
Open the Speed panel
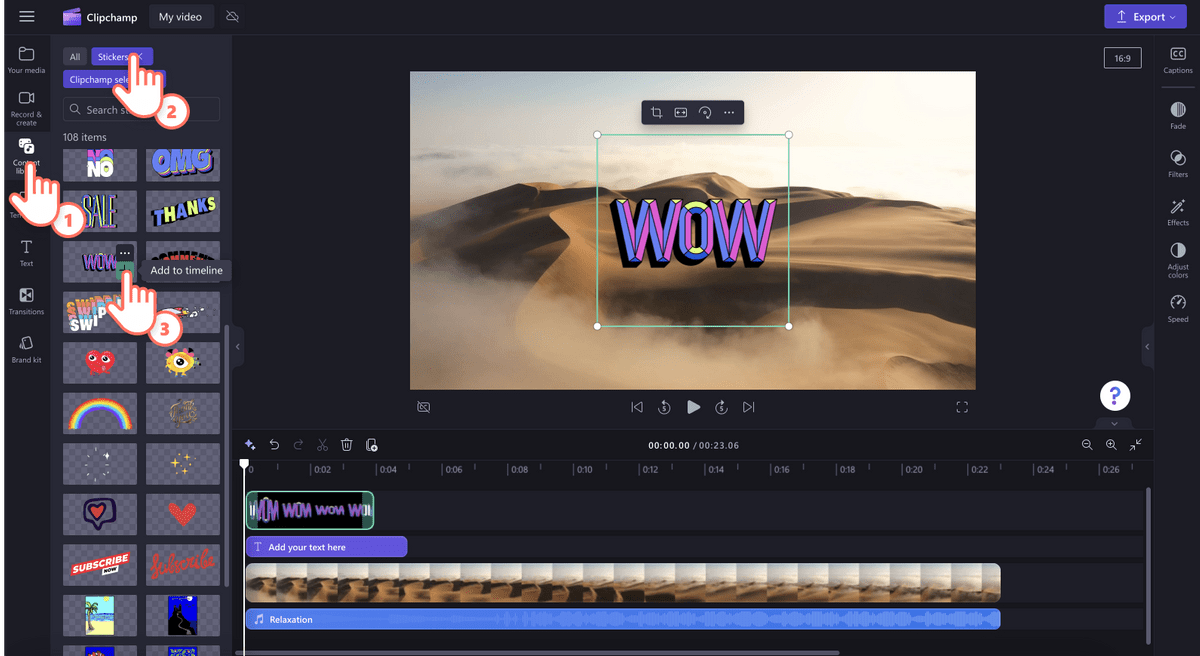(1177, 310)
